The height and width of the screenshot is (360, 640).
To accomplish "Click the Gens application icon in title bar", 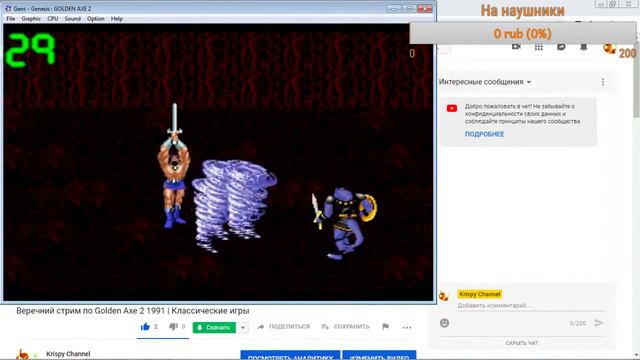I will (8, 8).
